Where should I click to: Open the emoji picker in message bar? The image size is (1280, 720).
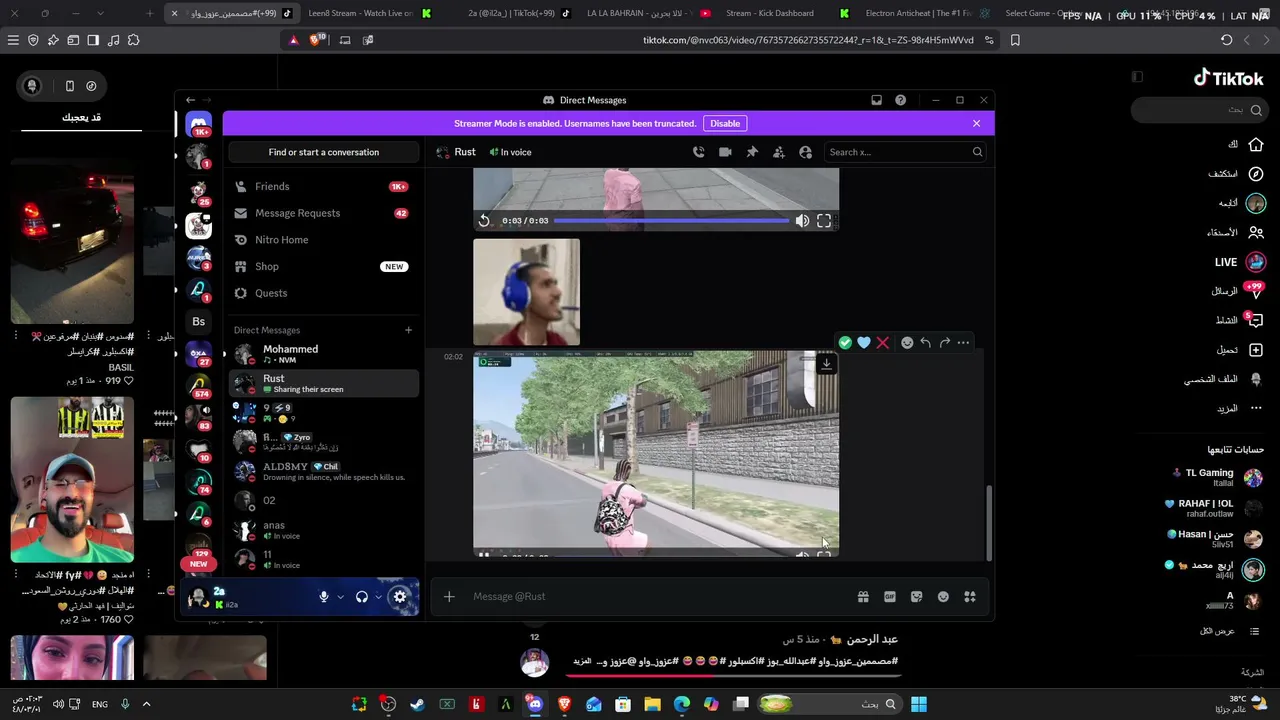click(x=943, y=597)
